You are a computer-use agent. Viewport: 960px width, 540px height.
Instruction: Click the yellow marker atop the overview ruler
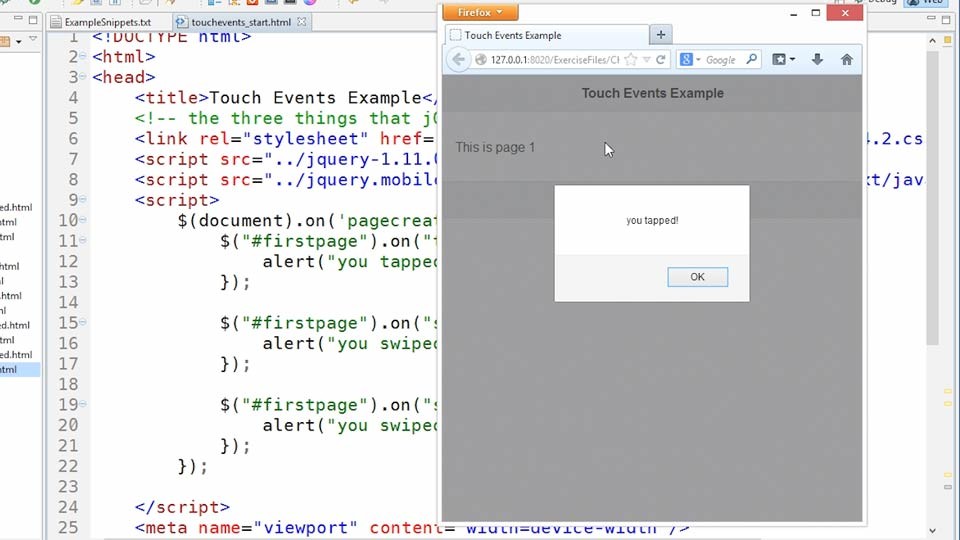pos(948,40)
